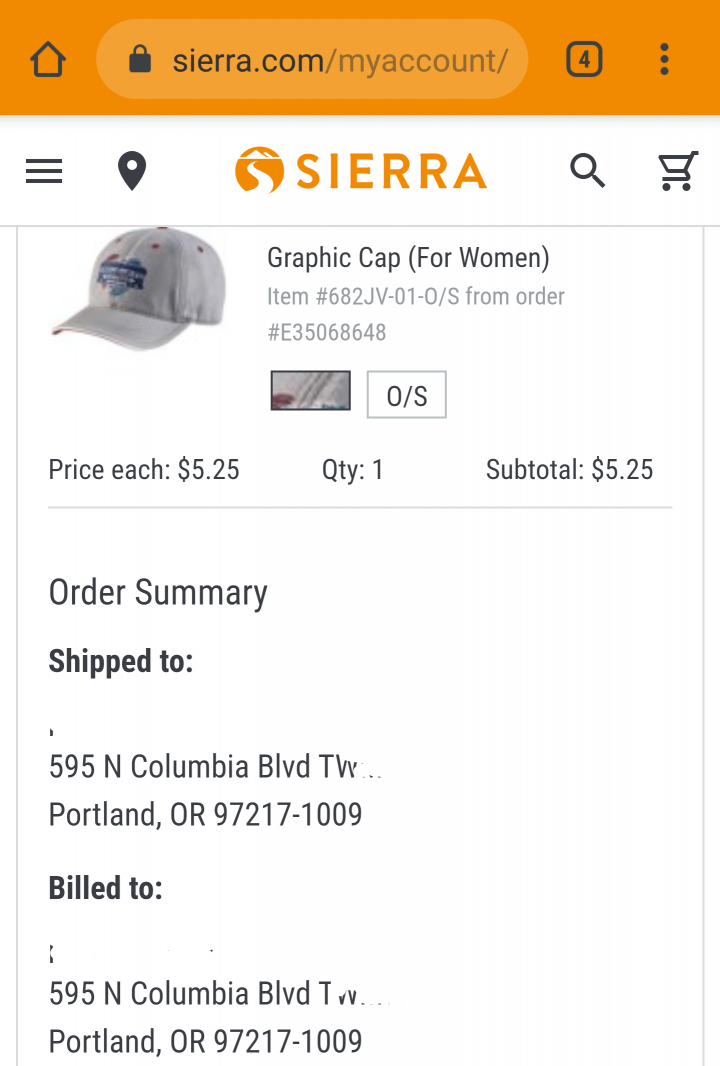720x1066 pixels.
Task: Click the padlock site security icon
Action: [140, 61]
